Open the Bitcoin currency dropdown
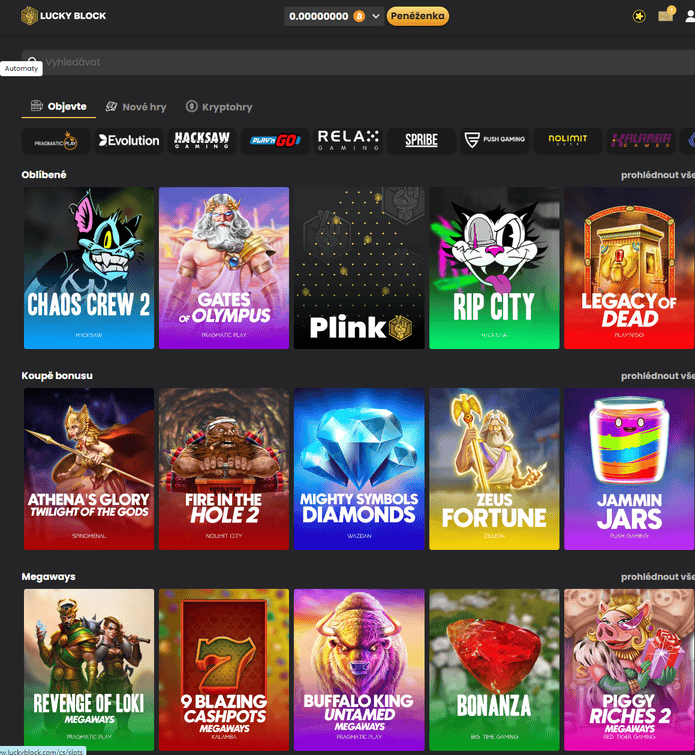 376,16
